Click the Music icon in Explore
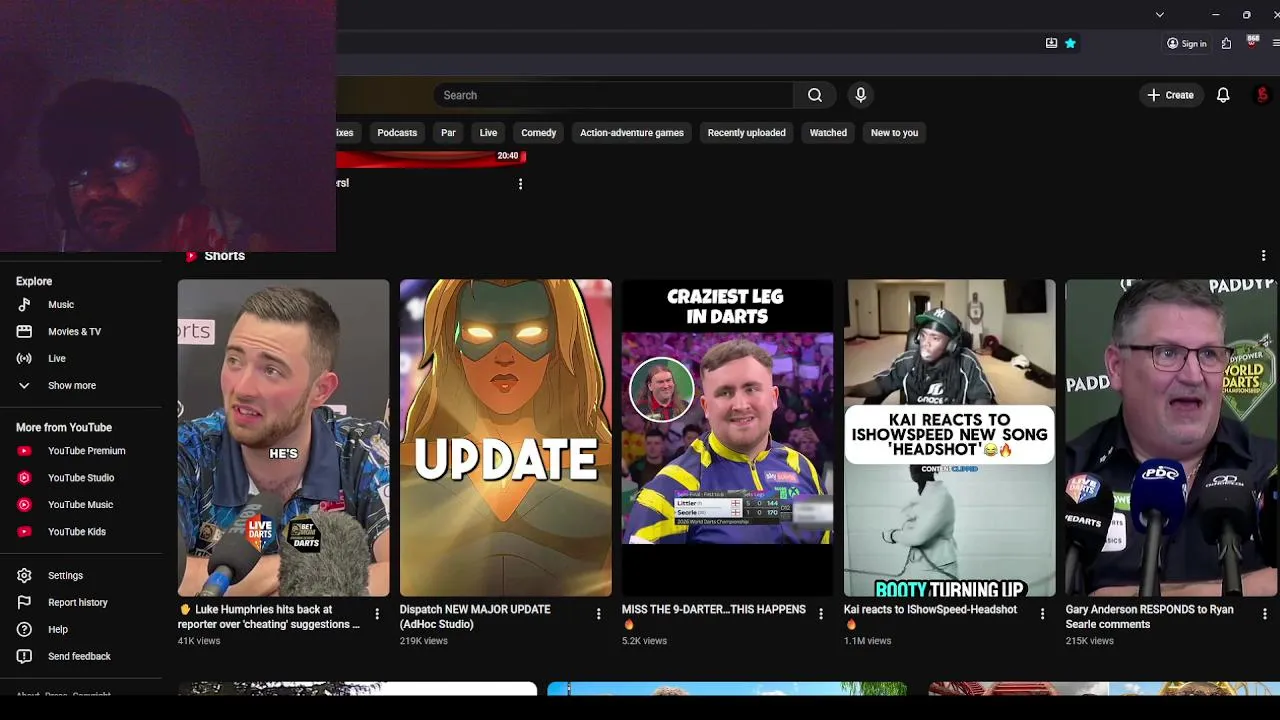 tap(24, 305)
